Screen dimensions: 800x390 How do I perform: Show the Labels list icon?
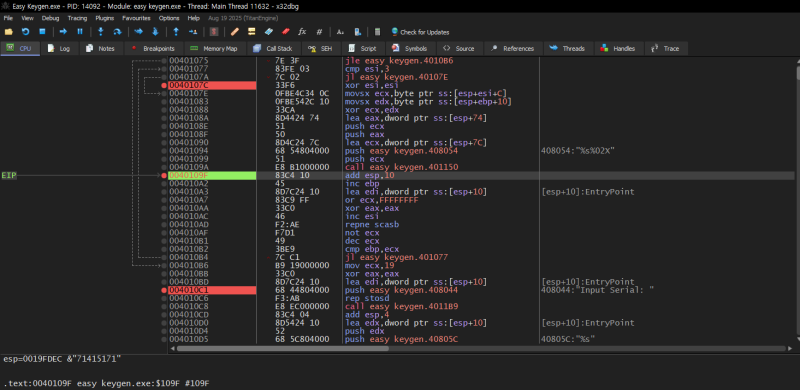268,32
